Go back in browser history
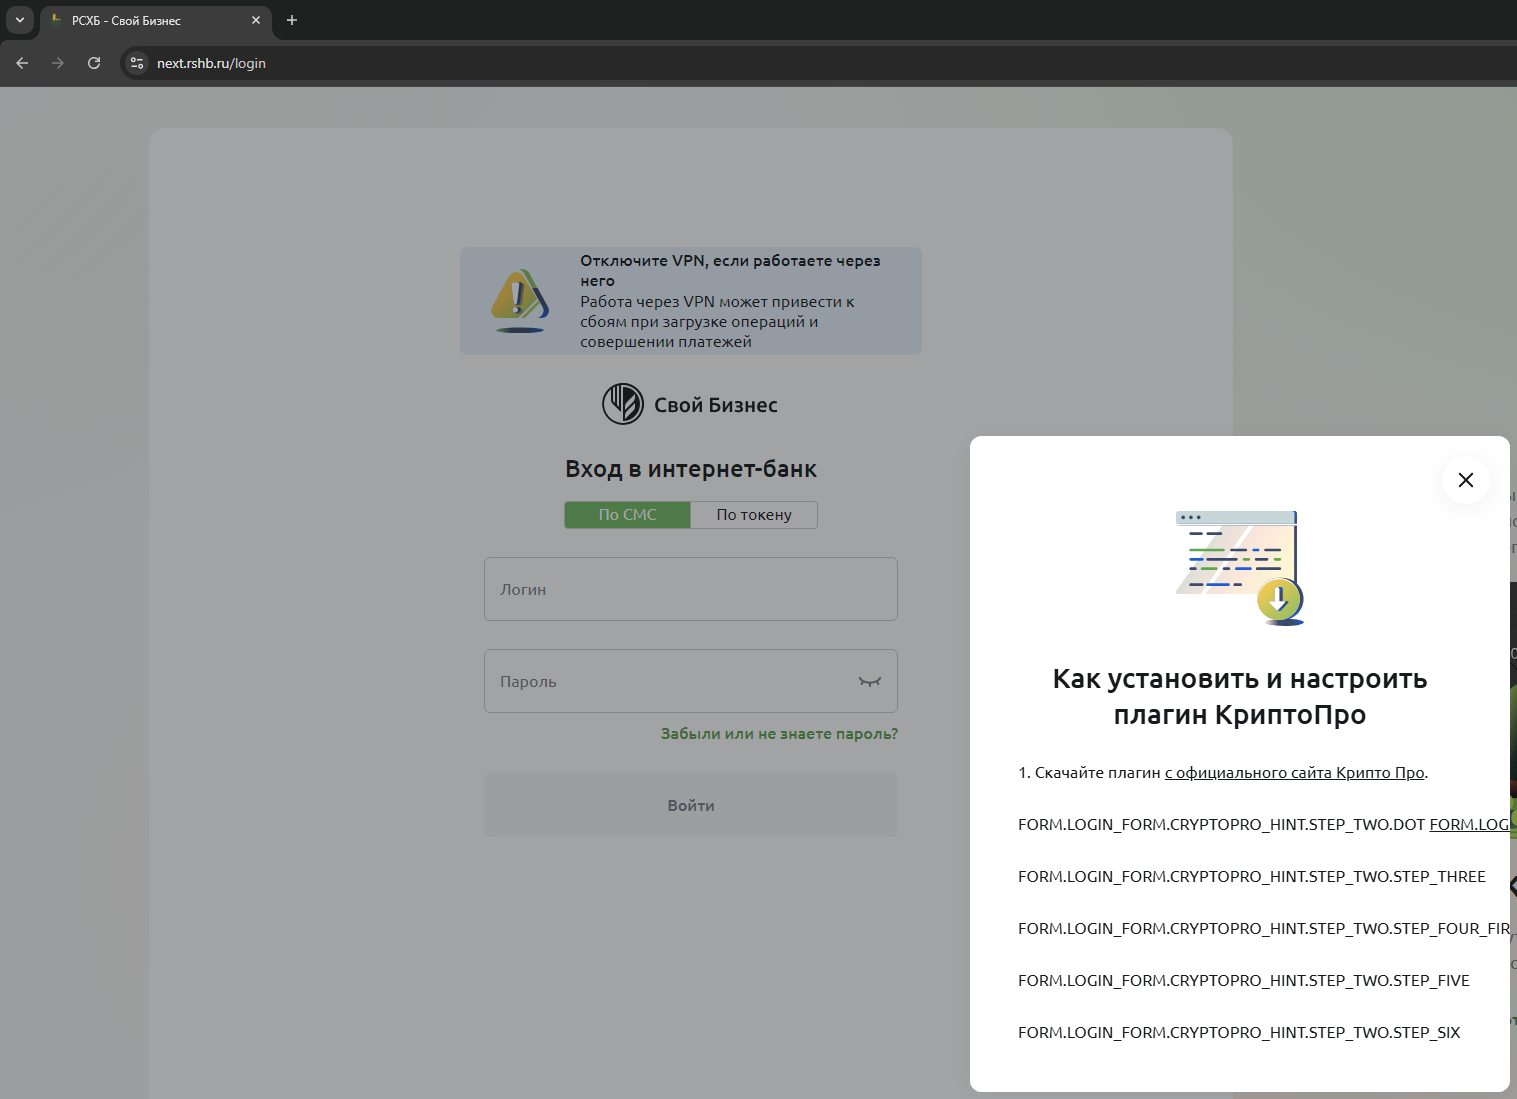 point(22,63)
